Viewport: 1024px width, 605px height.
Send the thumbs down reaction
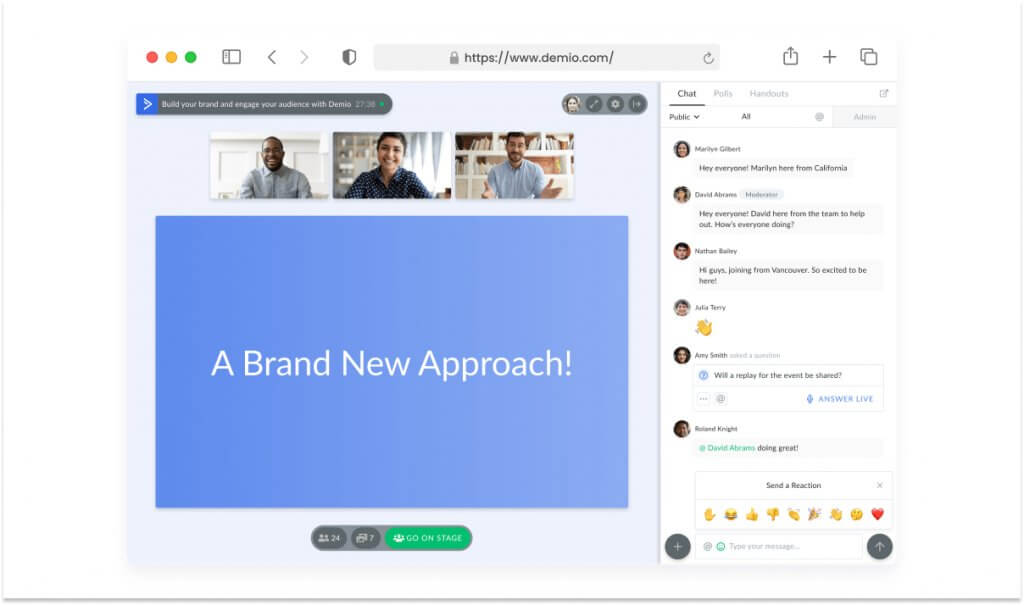pyautogui.click(x=773, y=515)
